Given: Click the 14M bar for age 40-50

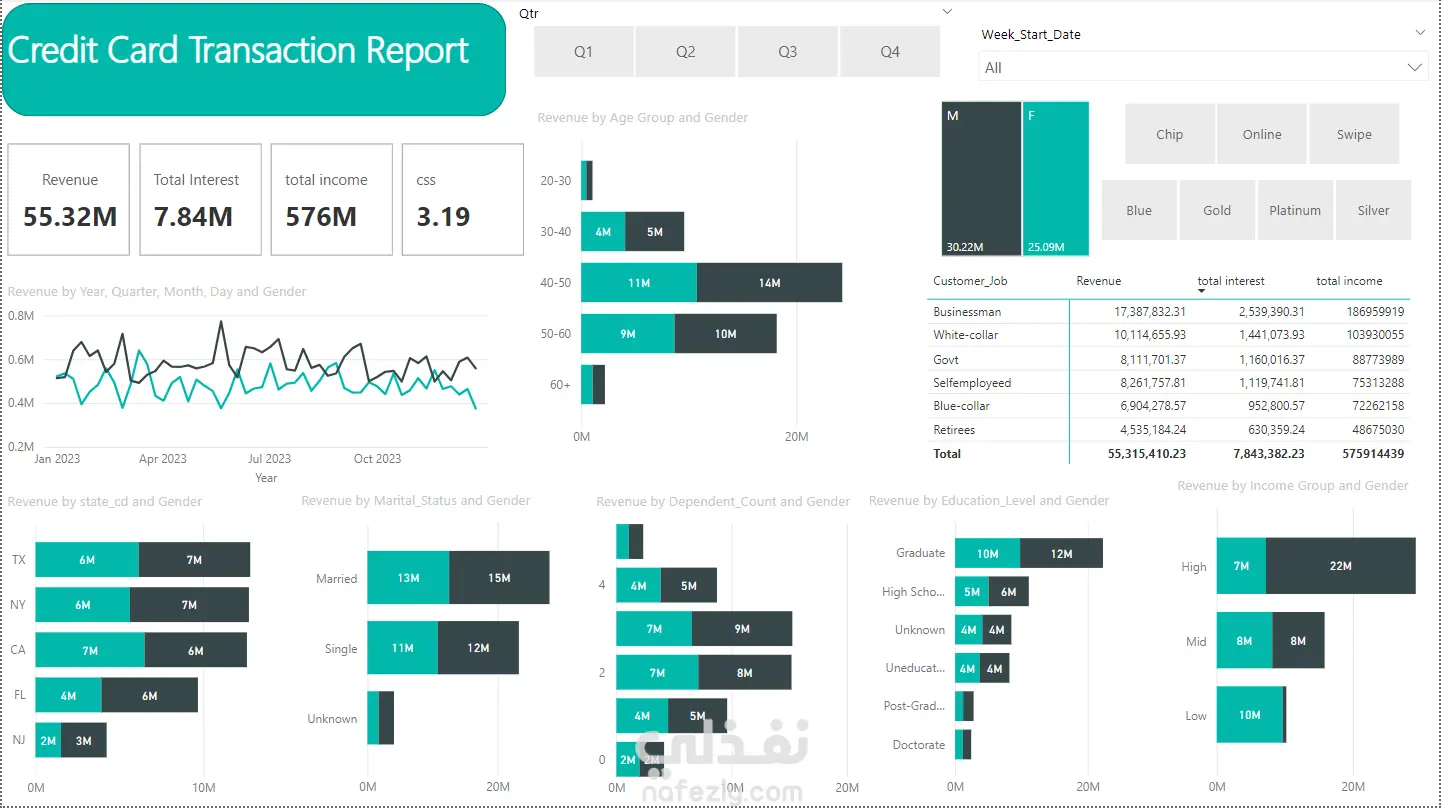Looking at the screenshot, I should [x=769, y=283].
